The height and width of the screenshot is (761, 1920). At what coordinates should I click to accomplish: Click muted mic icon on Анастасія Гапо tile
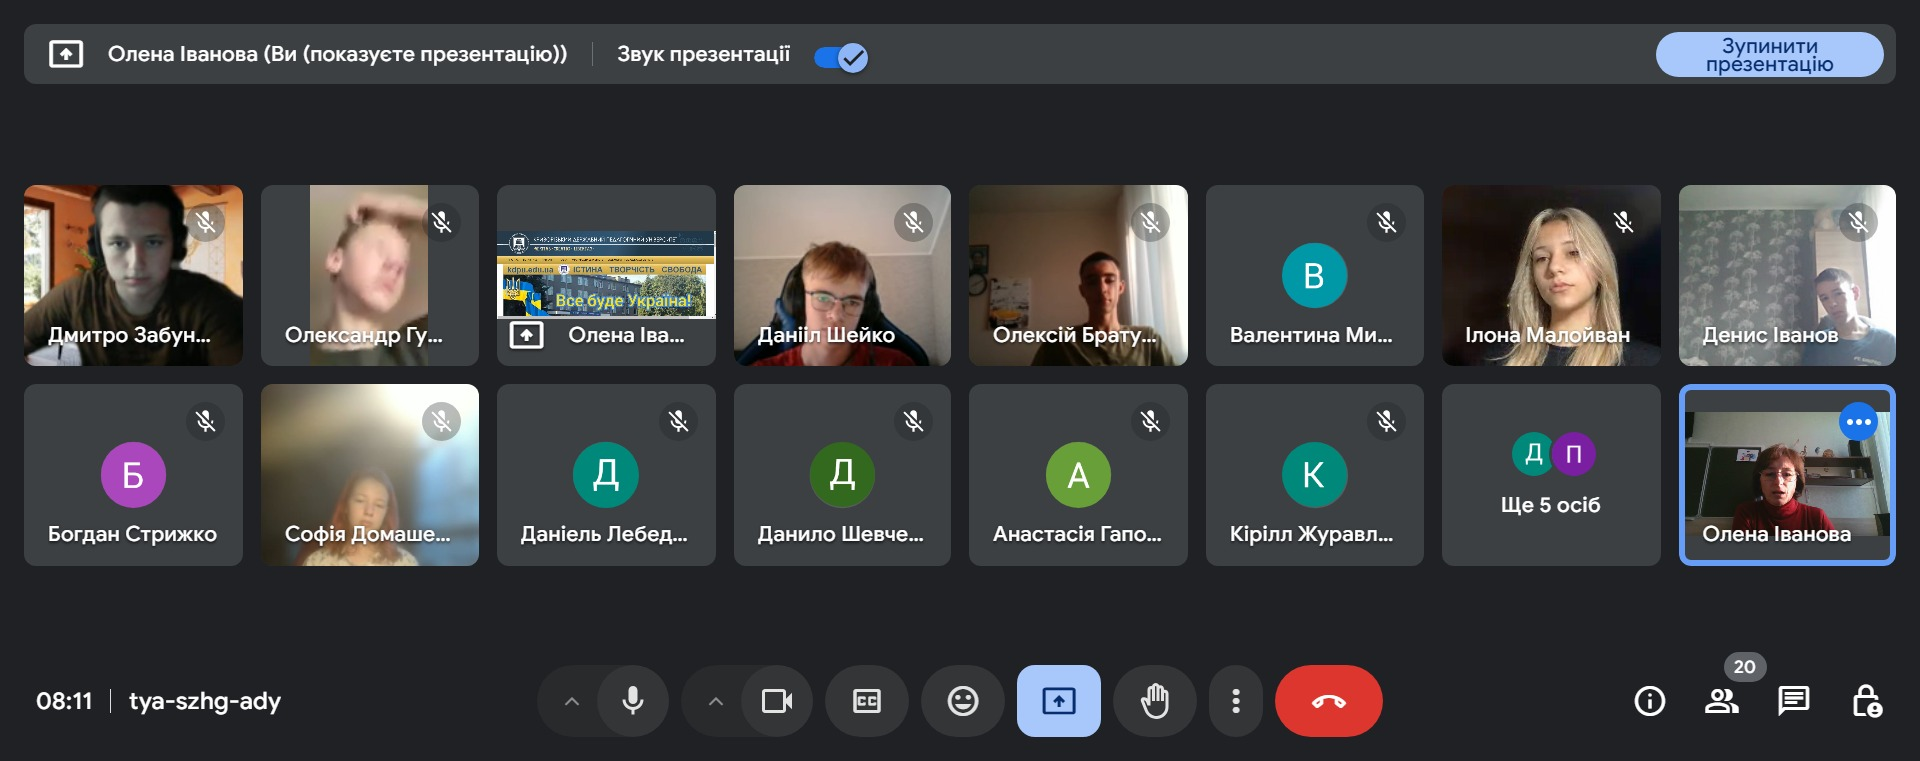point(1150,421)
